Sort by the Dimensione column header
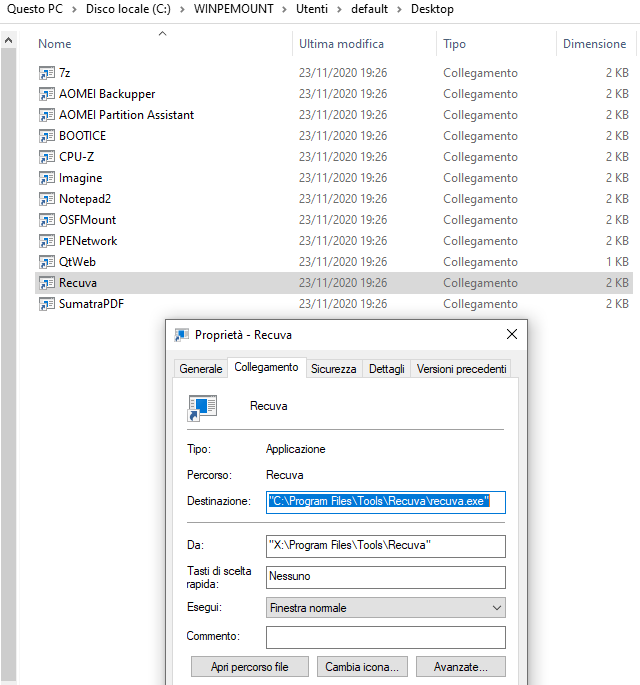The width and height of the screenshot is (640, 685). click(594, 44)
